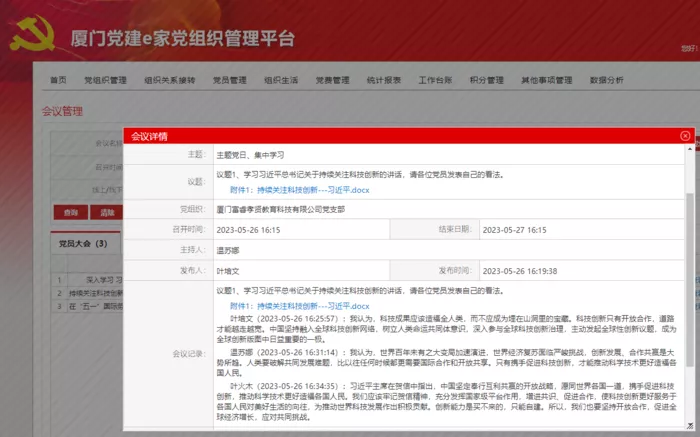This screenshot has height=437, width=700.
Task: Open the 组织生活 menu
Action: (281, 80)
